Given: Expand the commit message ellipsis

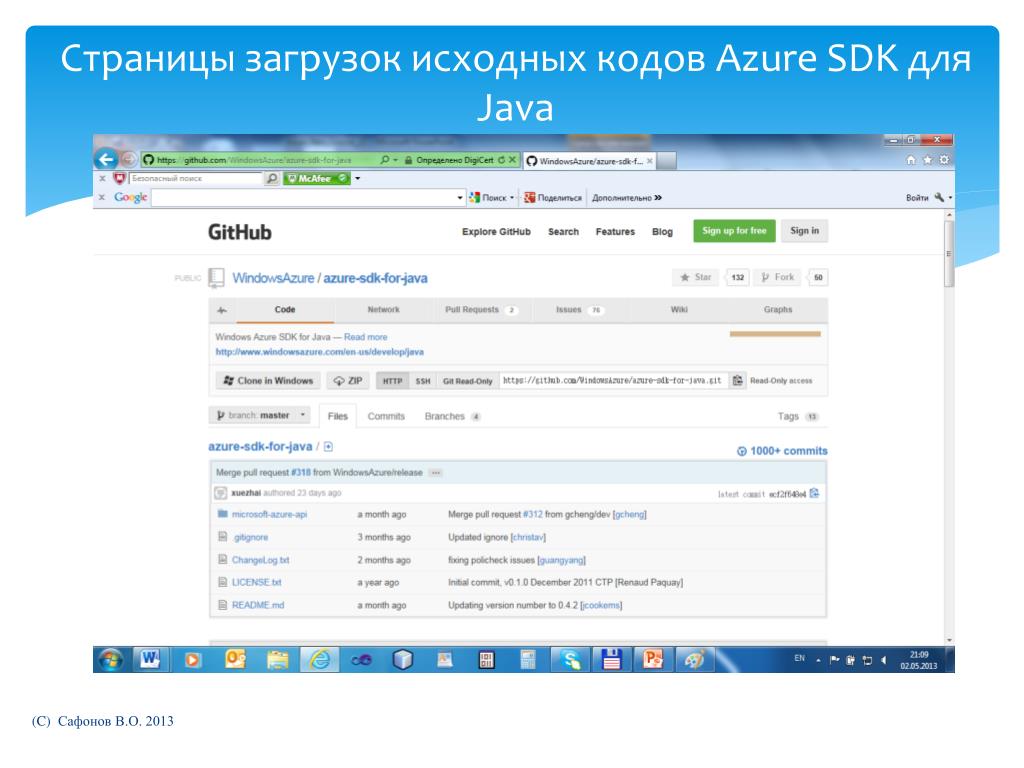Looking at the screenshot, I should 435,472.
